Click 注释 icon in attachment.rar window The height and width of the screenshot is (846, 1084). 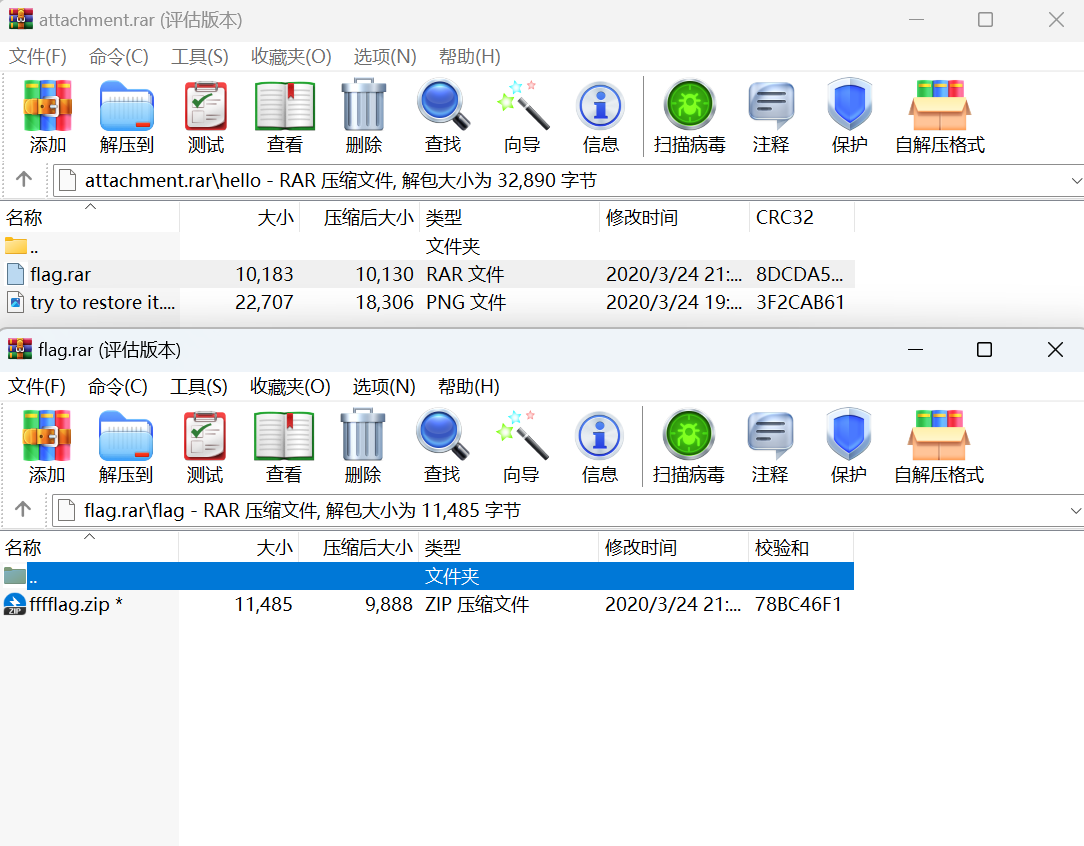click(x=771, y=105)
